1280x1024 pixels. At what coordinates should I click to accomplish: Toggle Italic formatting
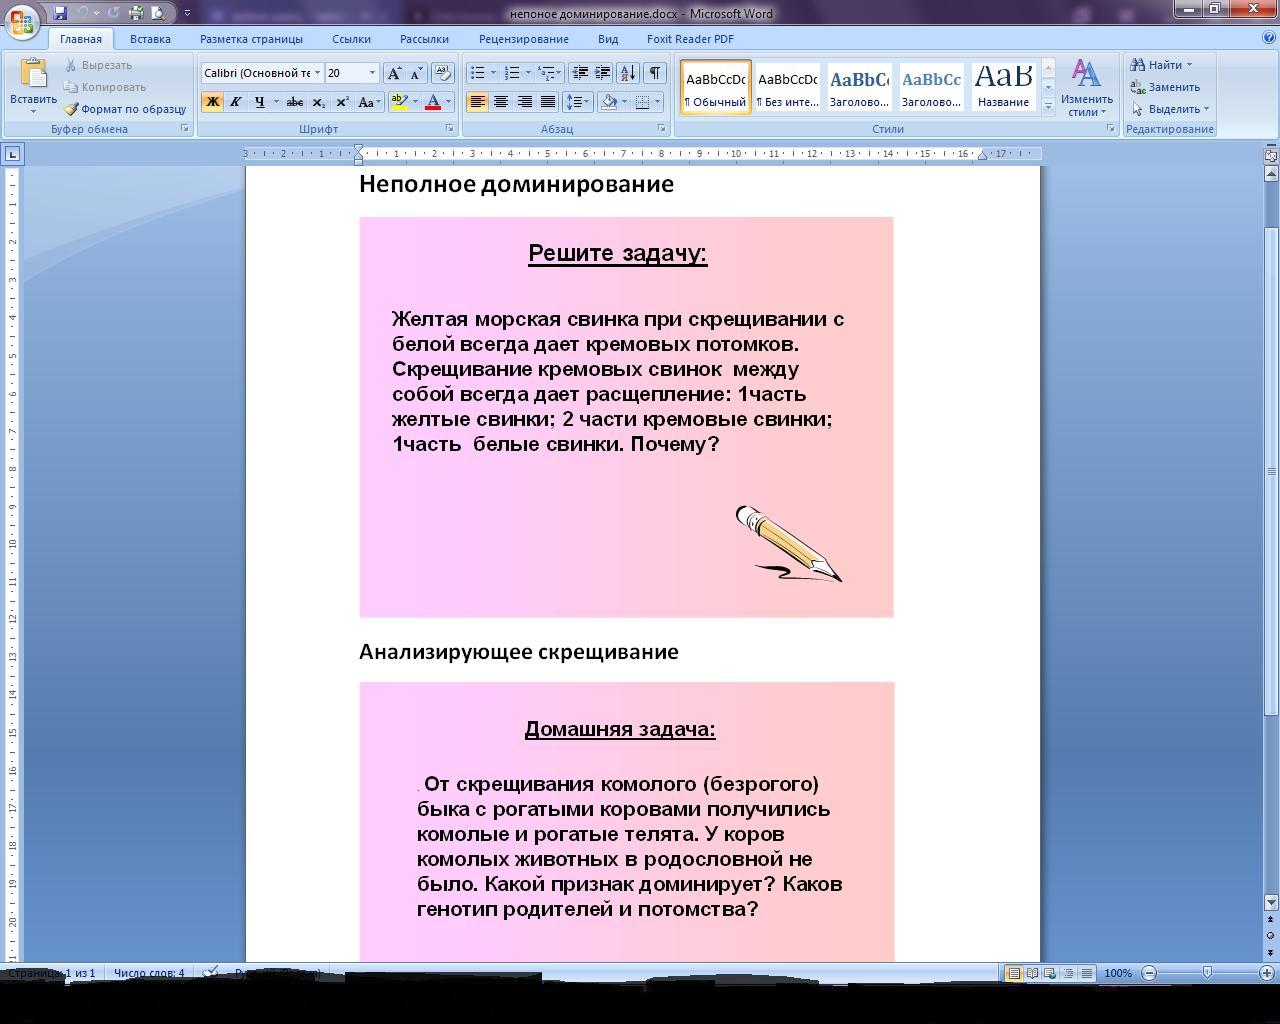point(235,102)
